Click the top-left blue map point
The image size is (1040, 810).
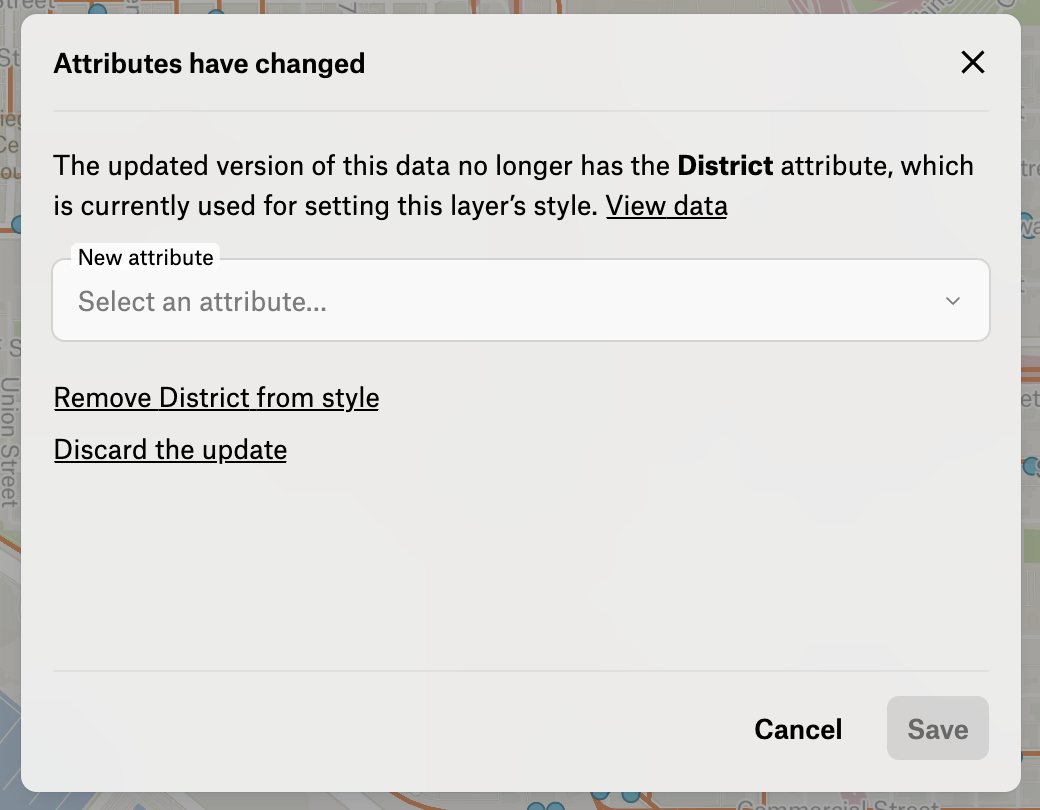[97, 10]
